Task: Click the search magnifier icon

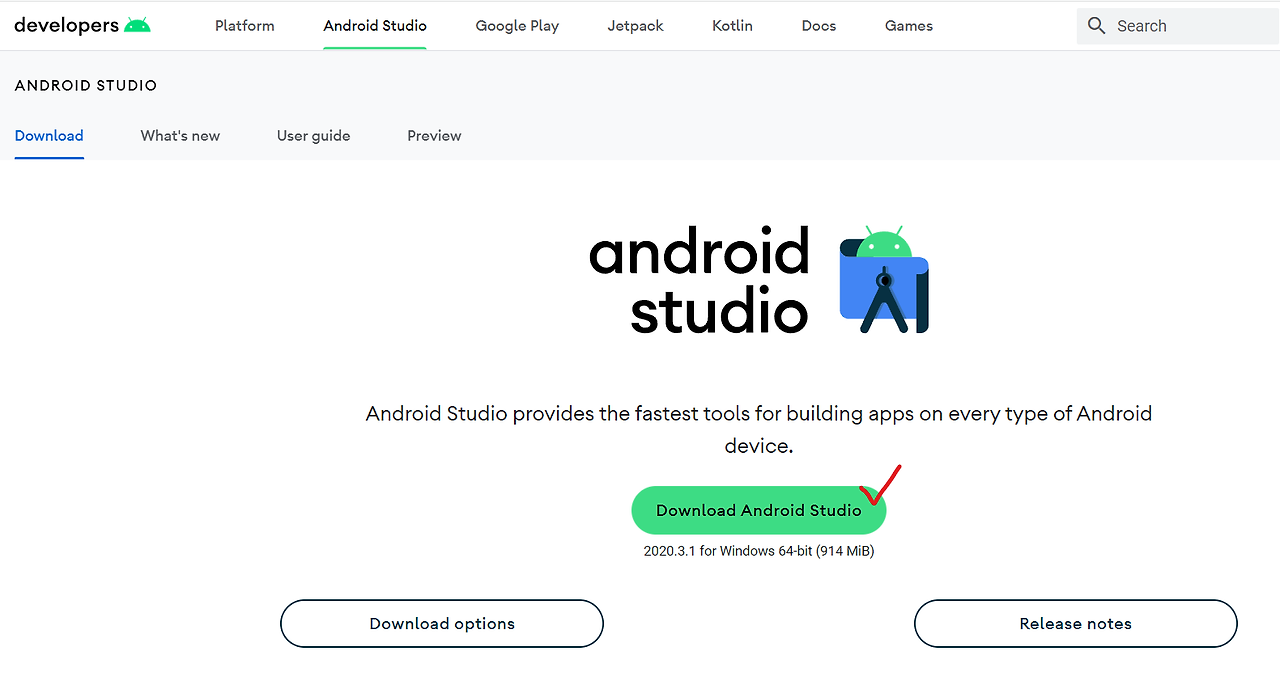Action: coord(1097,26)
